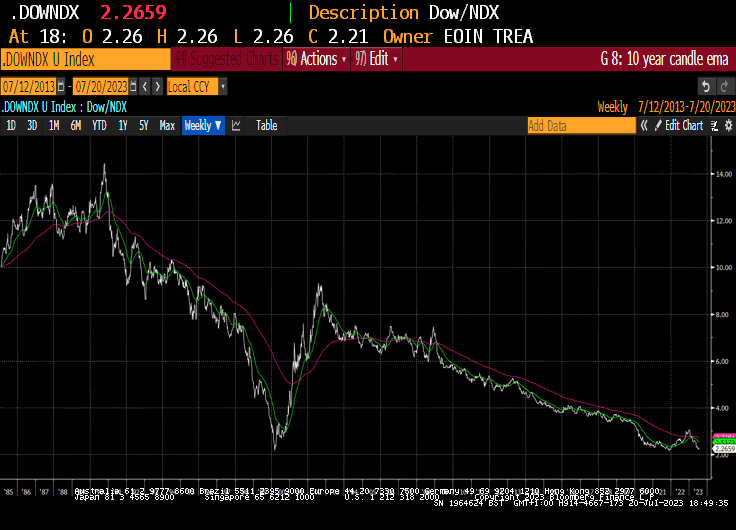Click the start date field 07/12/2013
This screenshot has height=530, width=736.
point(29,86)
